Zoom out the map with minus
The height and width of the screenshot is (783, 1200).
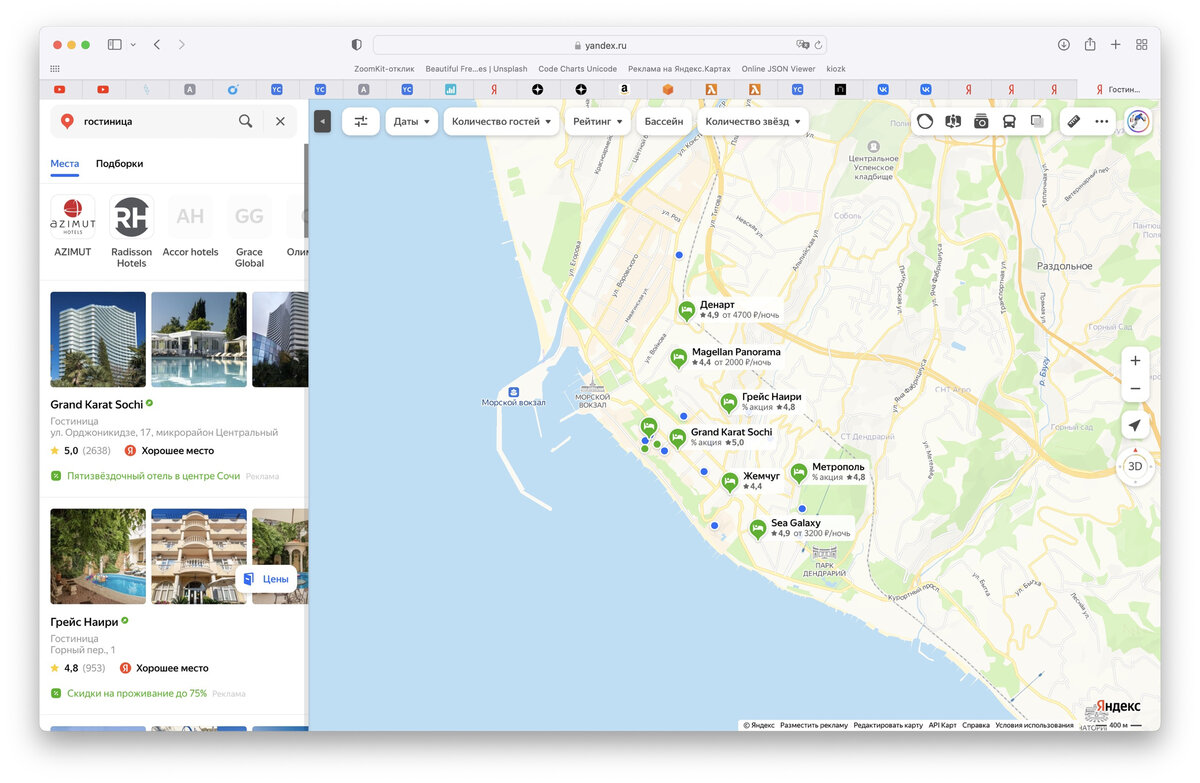coord(1135,388)
